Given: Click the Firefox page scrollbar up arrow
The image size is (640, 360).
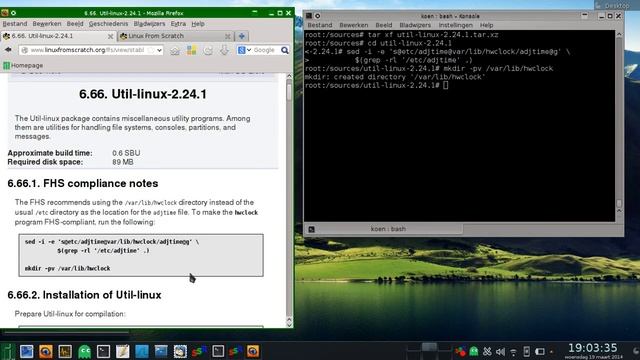Looking at the screenshot, I should coord(289,76).
